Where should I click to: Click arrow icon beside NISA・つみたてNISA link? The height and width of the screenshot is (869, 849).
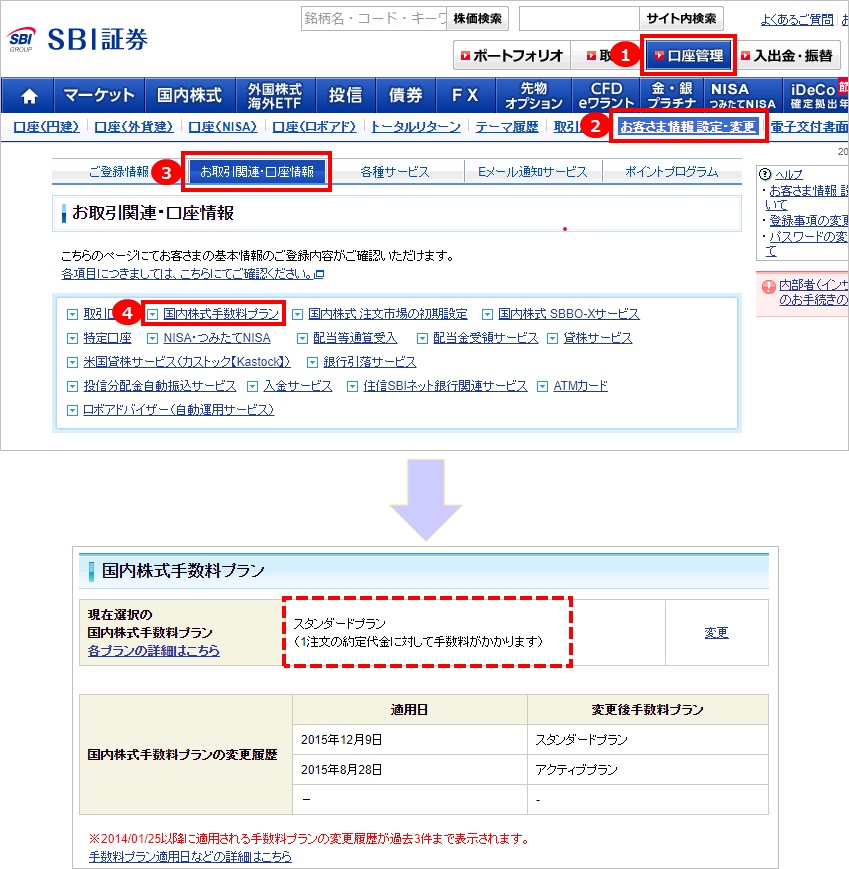[152, 339]
